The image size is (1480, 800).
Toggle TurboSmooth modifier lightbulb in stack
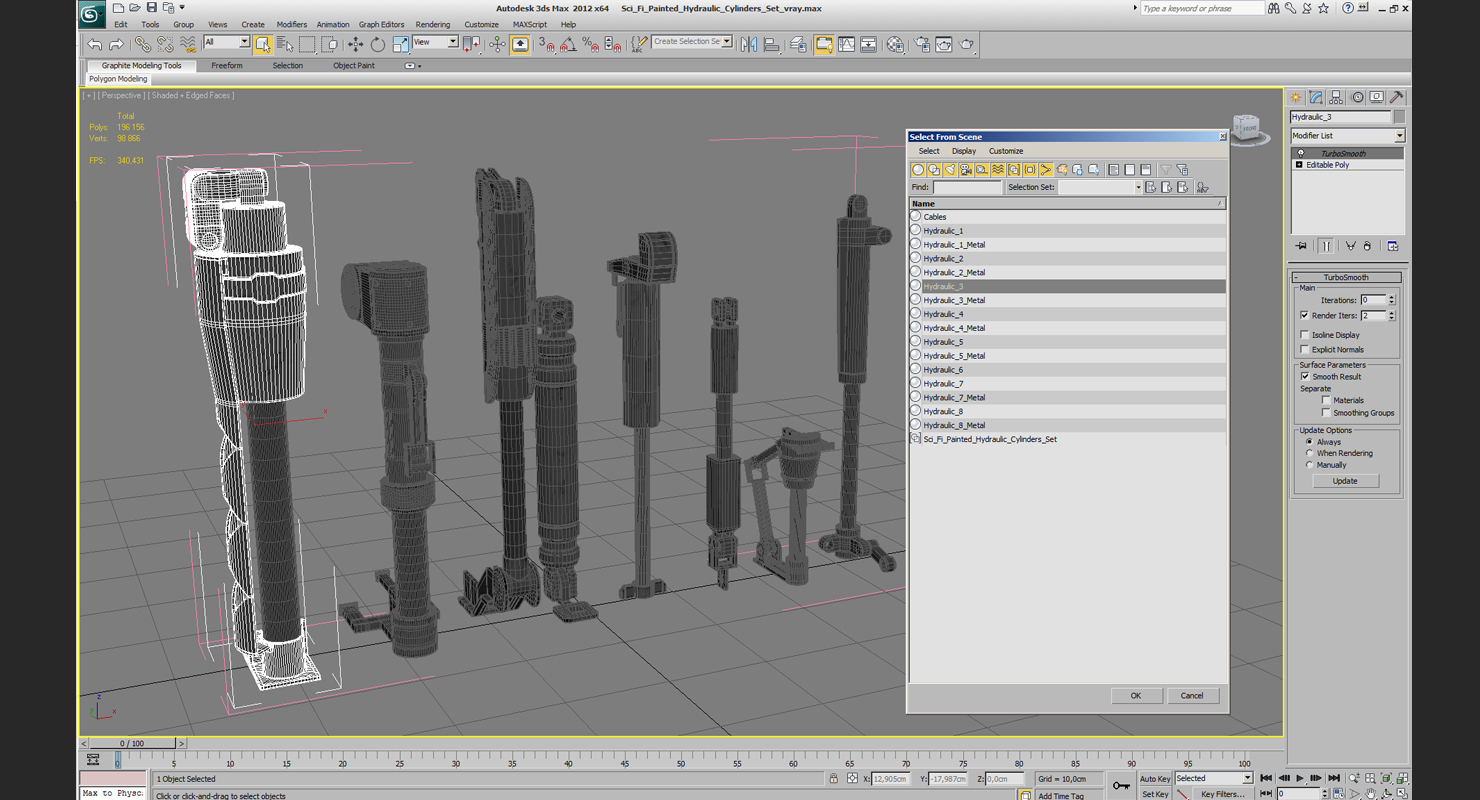[x=1300, y=153]
